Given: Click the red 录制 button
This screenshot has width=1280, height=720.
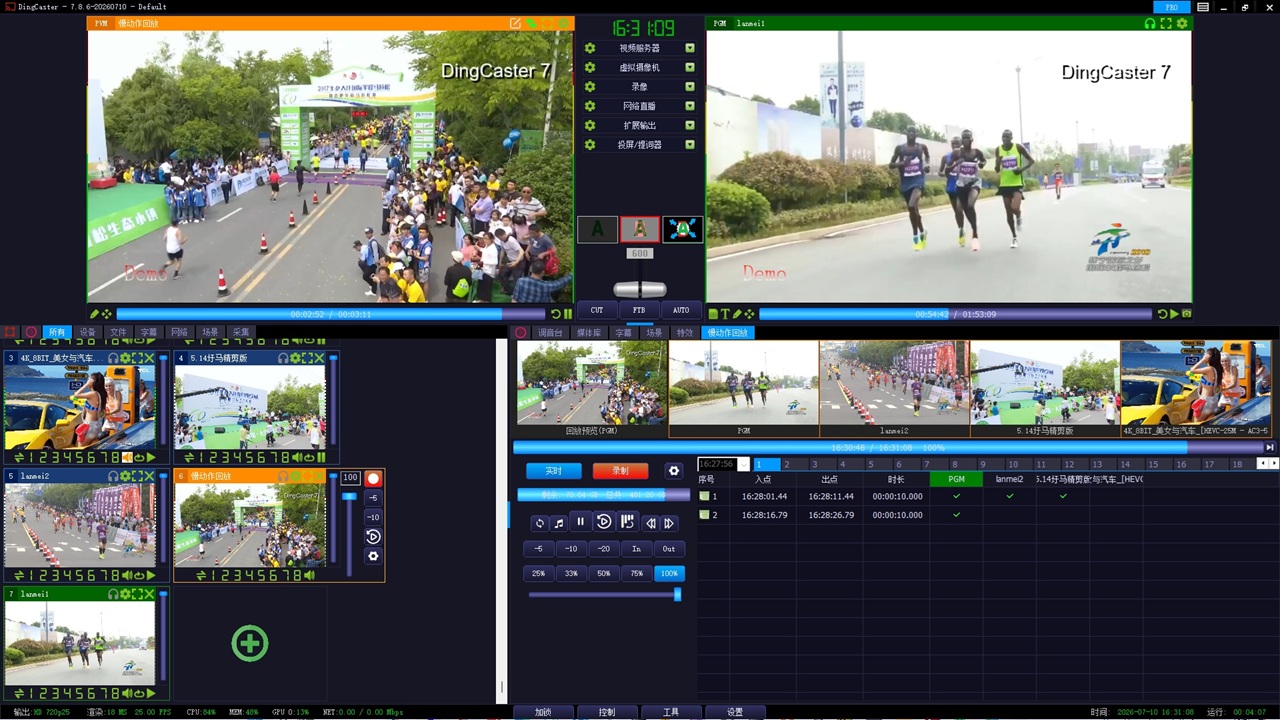Looking at the screenshot, I should 620,471.
